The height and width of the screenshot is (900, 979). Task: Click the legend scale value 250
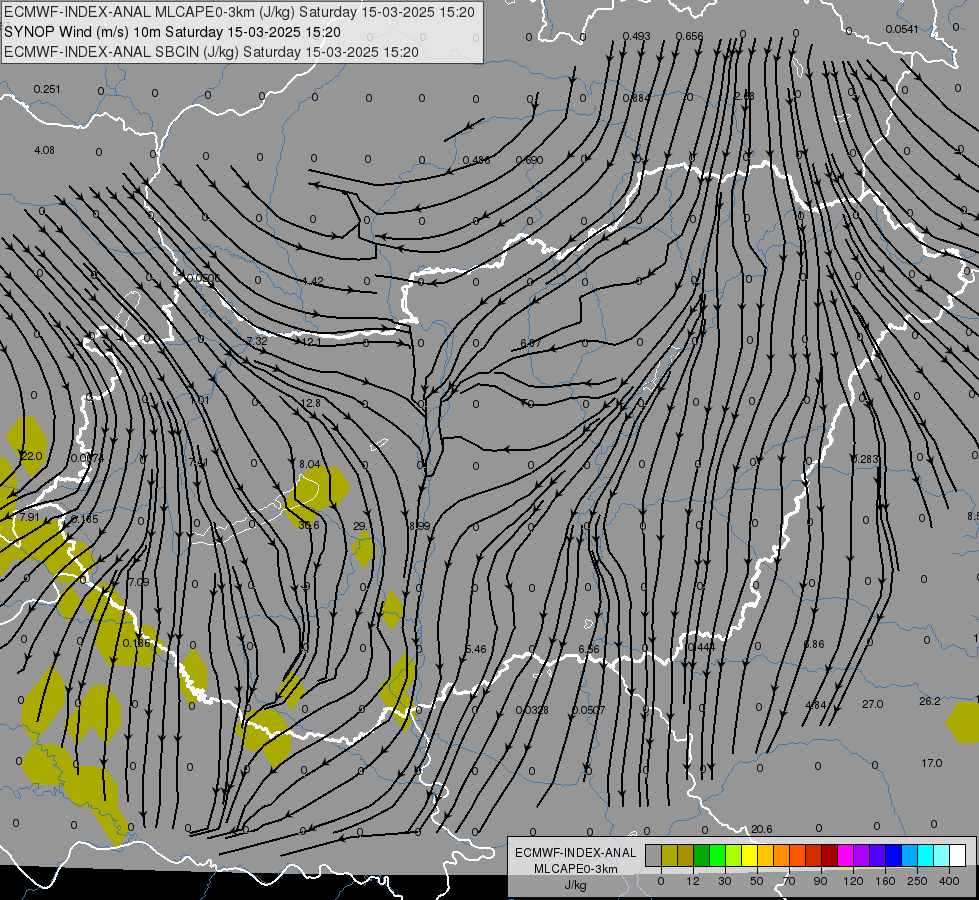pos(917,881)
